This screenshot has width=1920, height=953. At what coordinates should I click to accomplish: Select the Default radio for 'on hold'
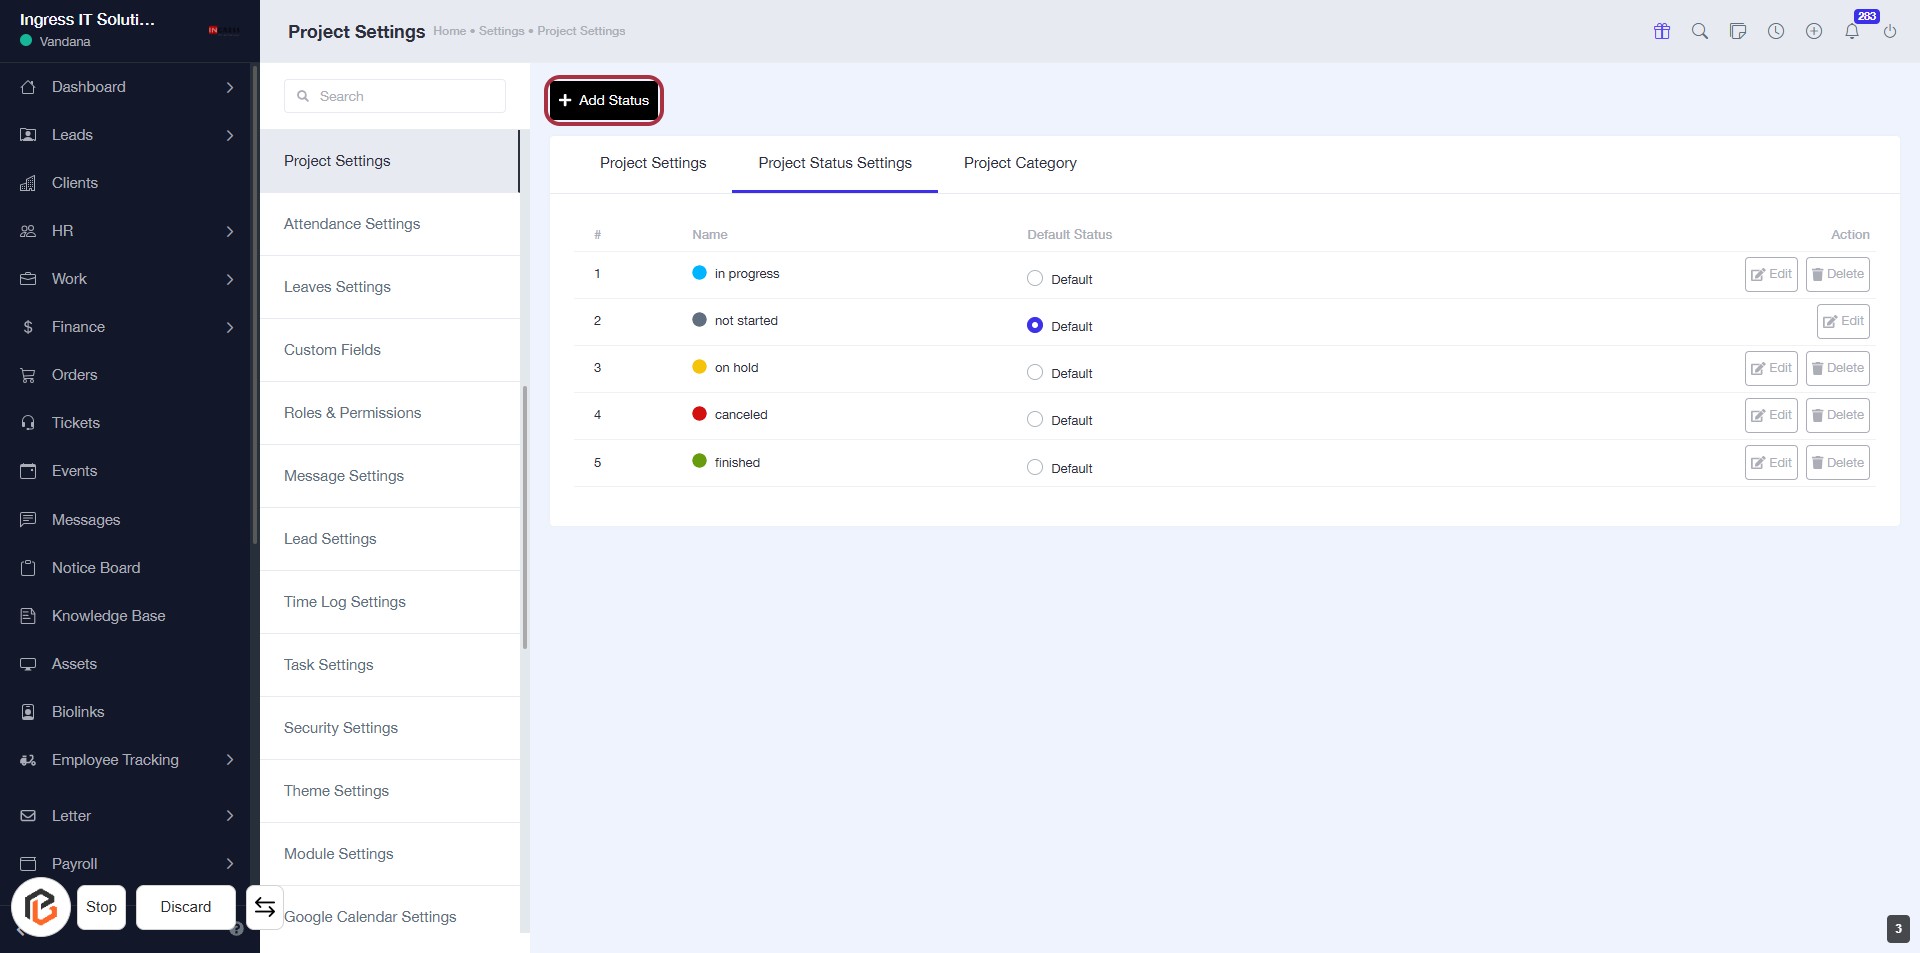click(1035, 373)
